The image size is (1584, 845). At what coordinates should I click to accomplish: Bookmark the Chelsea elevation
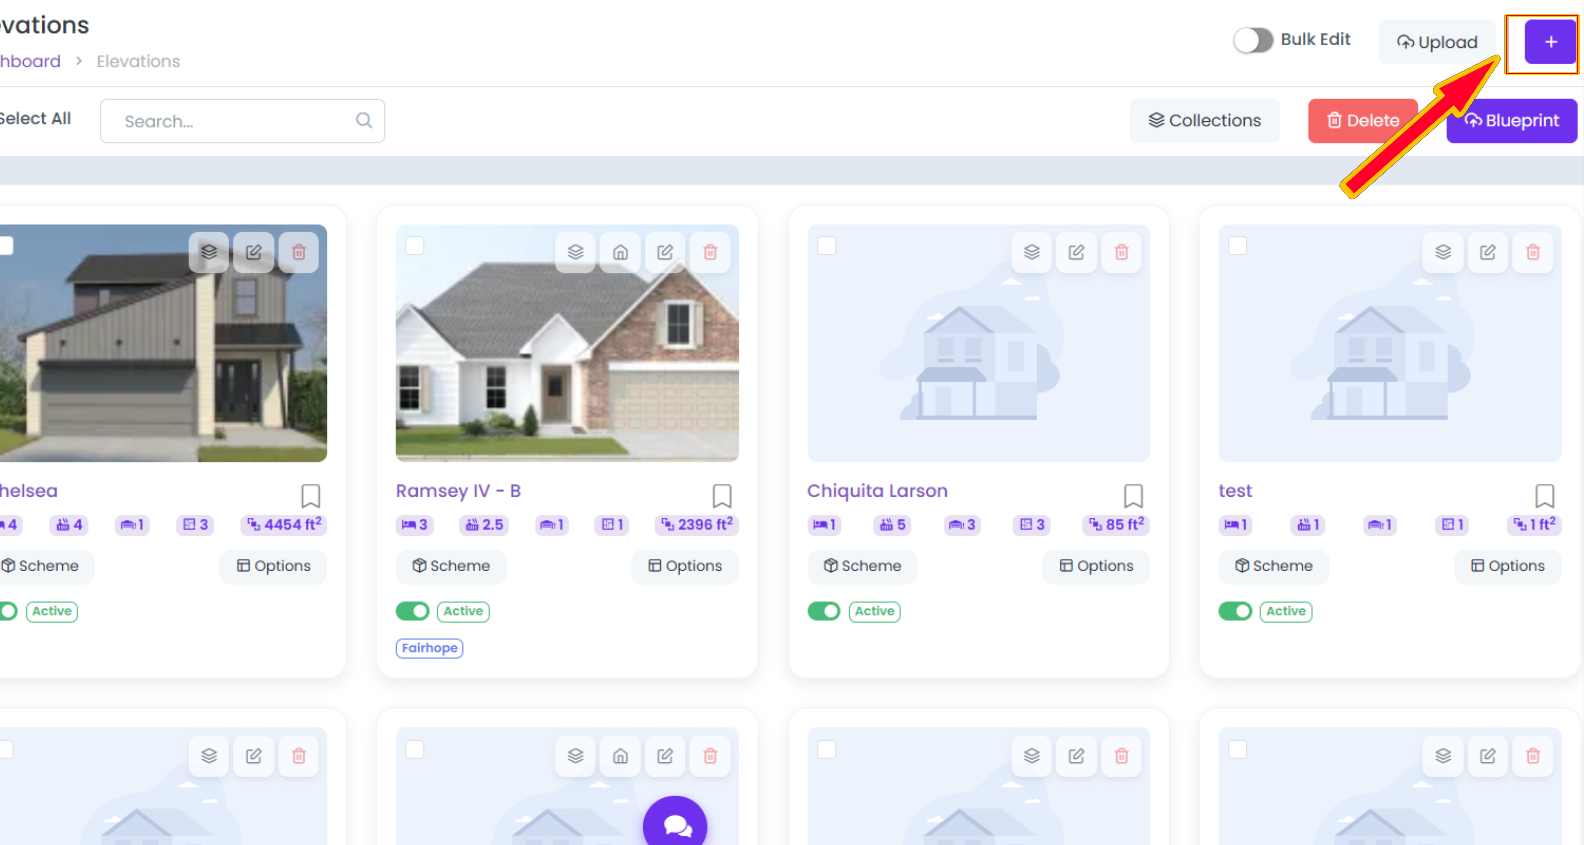pos(311,496)
